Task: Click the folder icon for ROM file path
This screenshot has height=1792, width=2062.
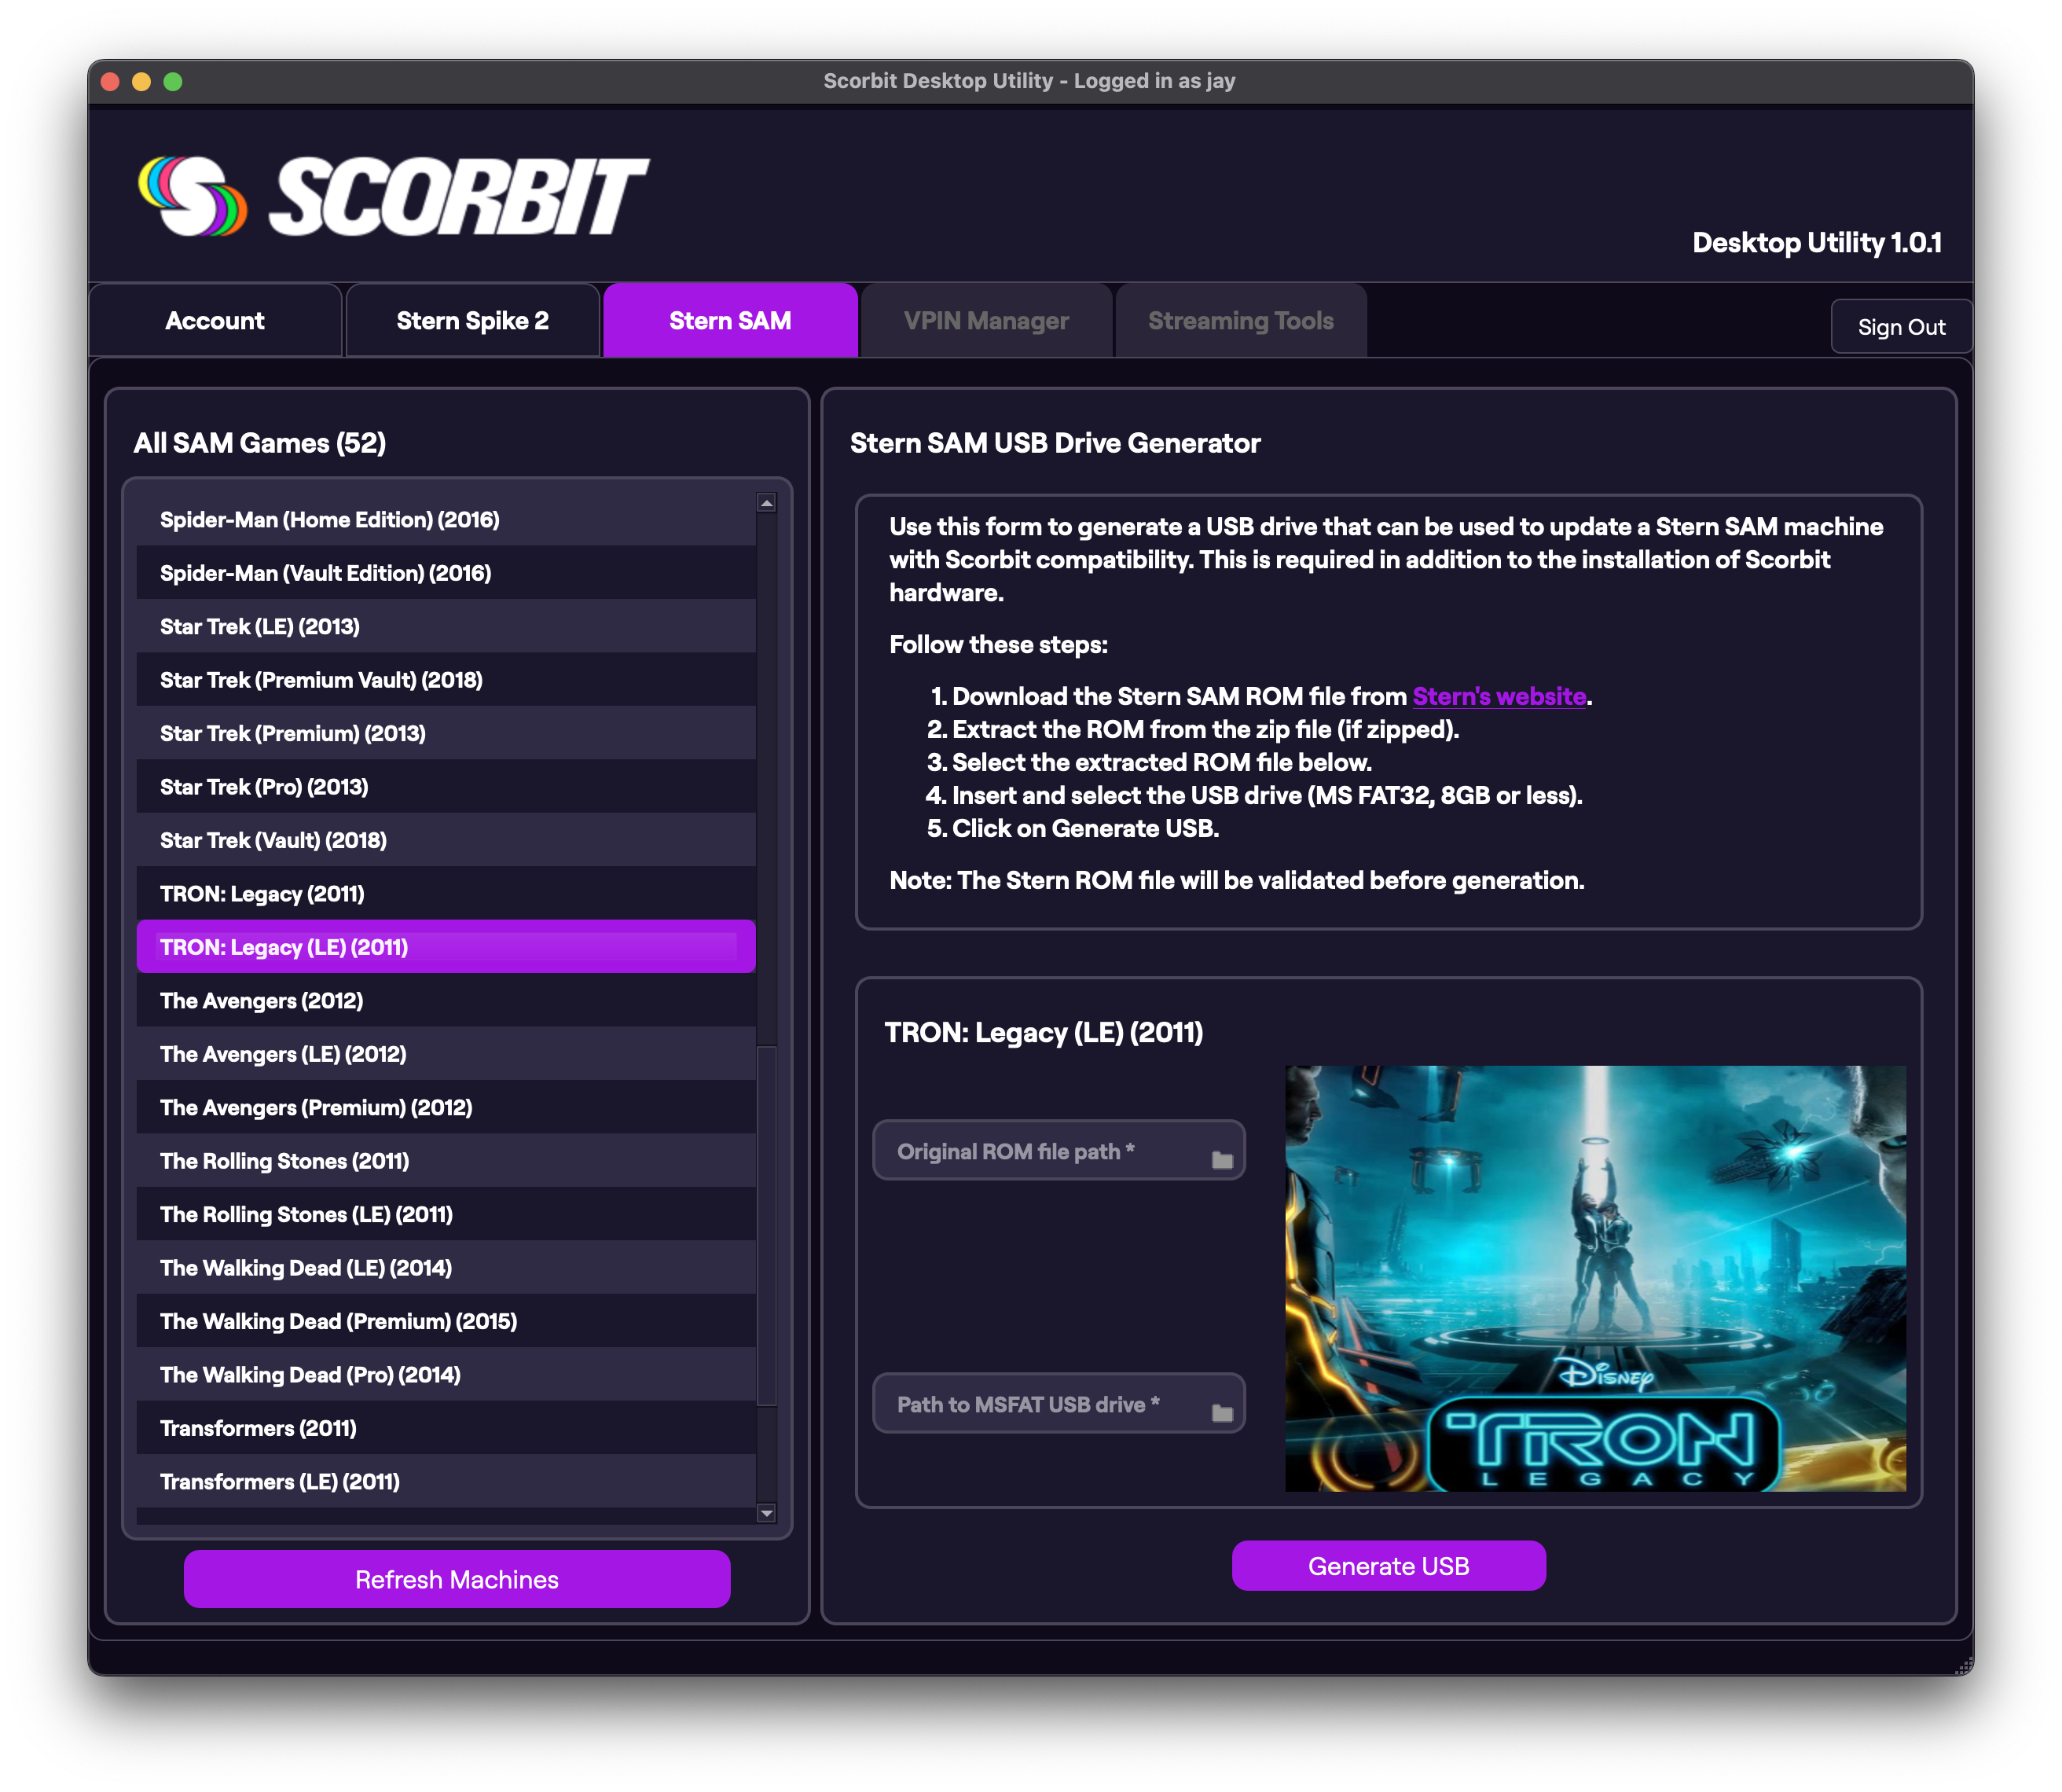Action: tap(1221, 1160)
